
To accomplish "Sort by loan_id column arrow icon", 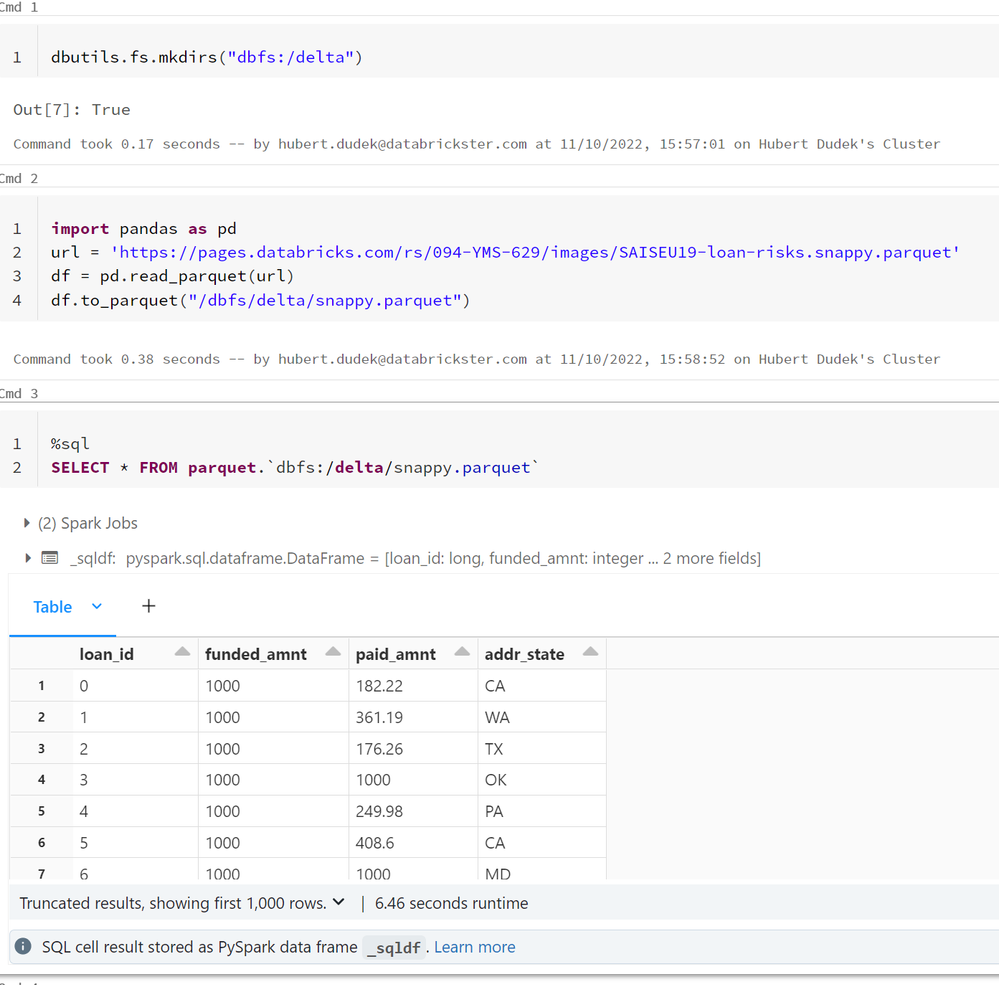I will [182, 653].
